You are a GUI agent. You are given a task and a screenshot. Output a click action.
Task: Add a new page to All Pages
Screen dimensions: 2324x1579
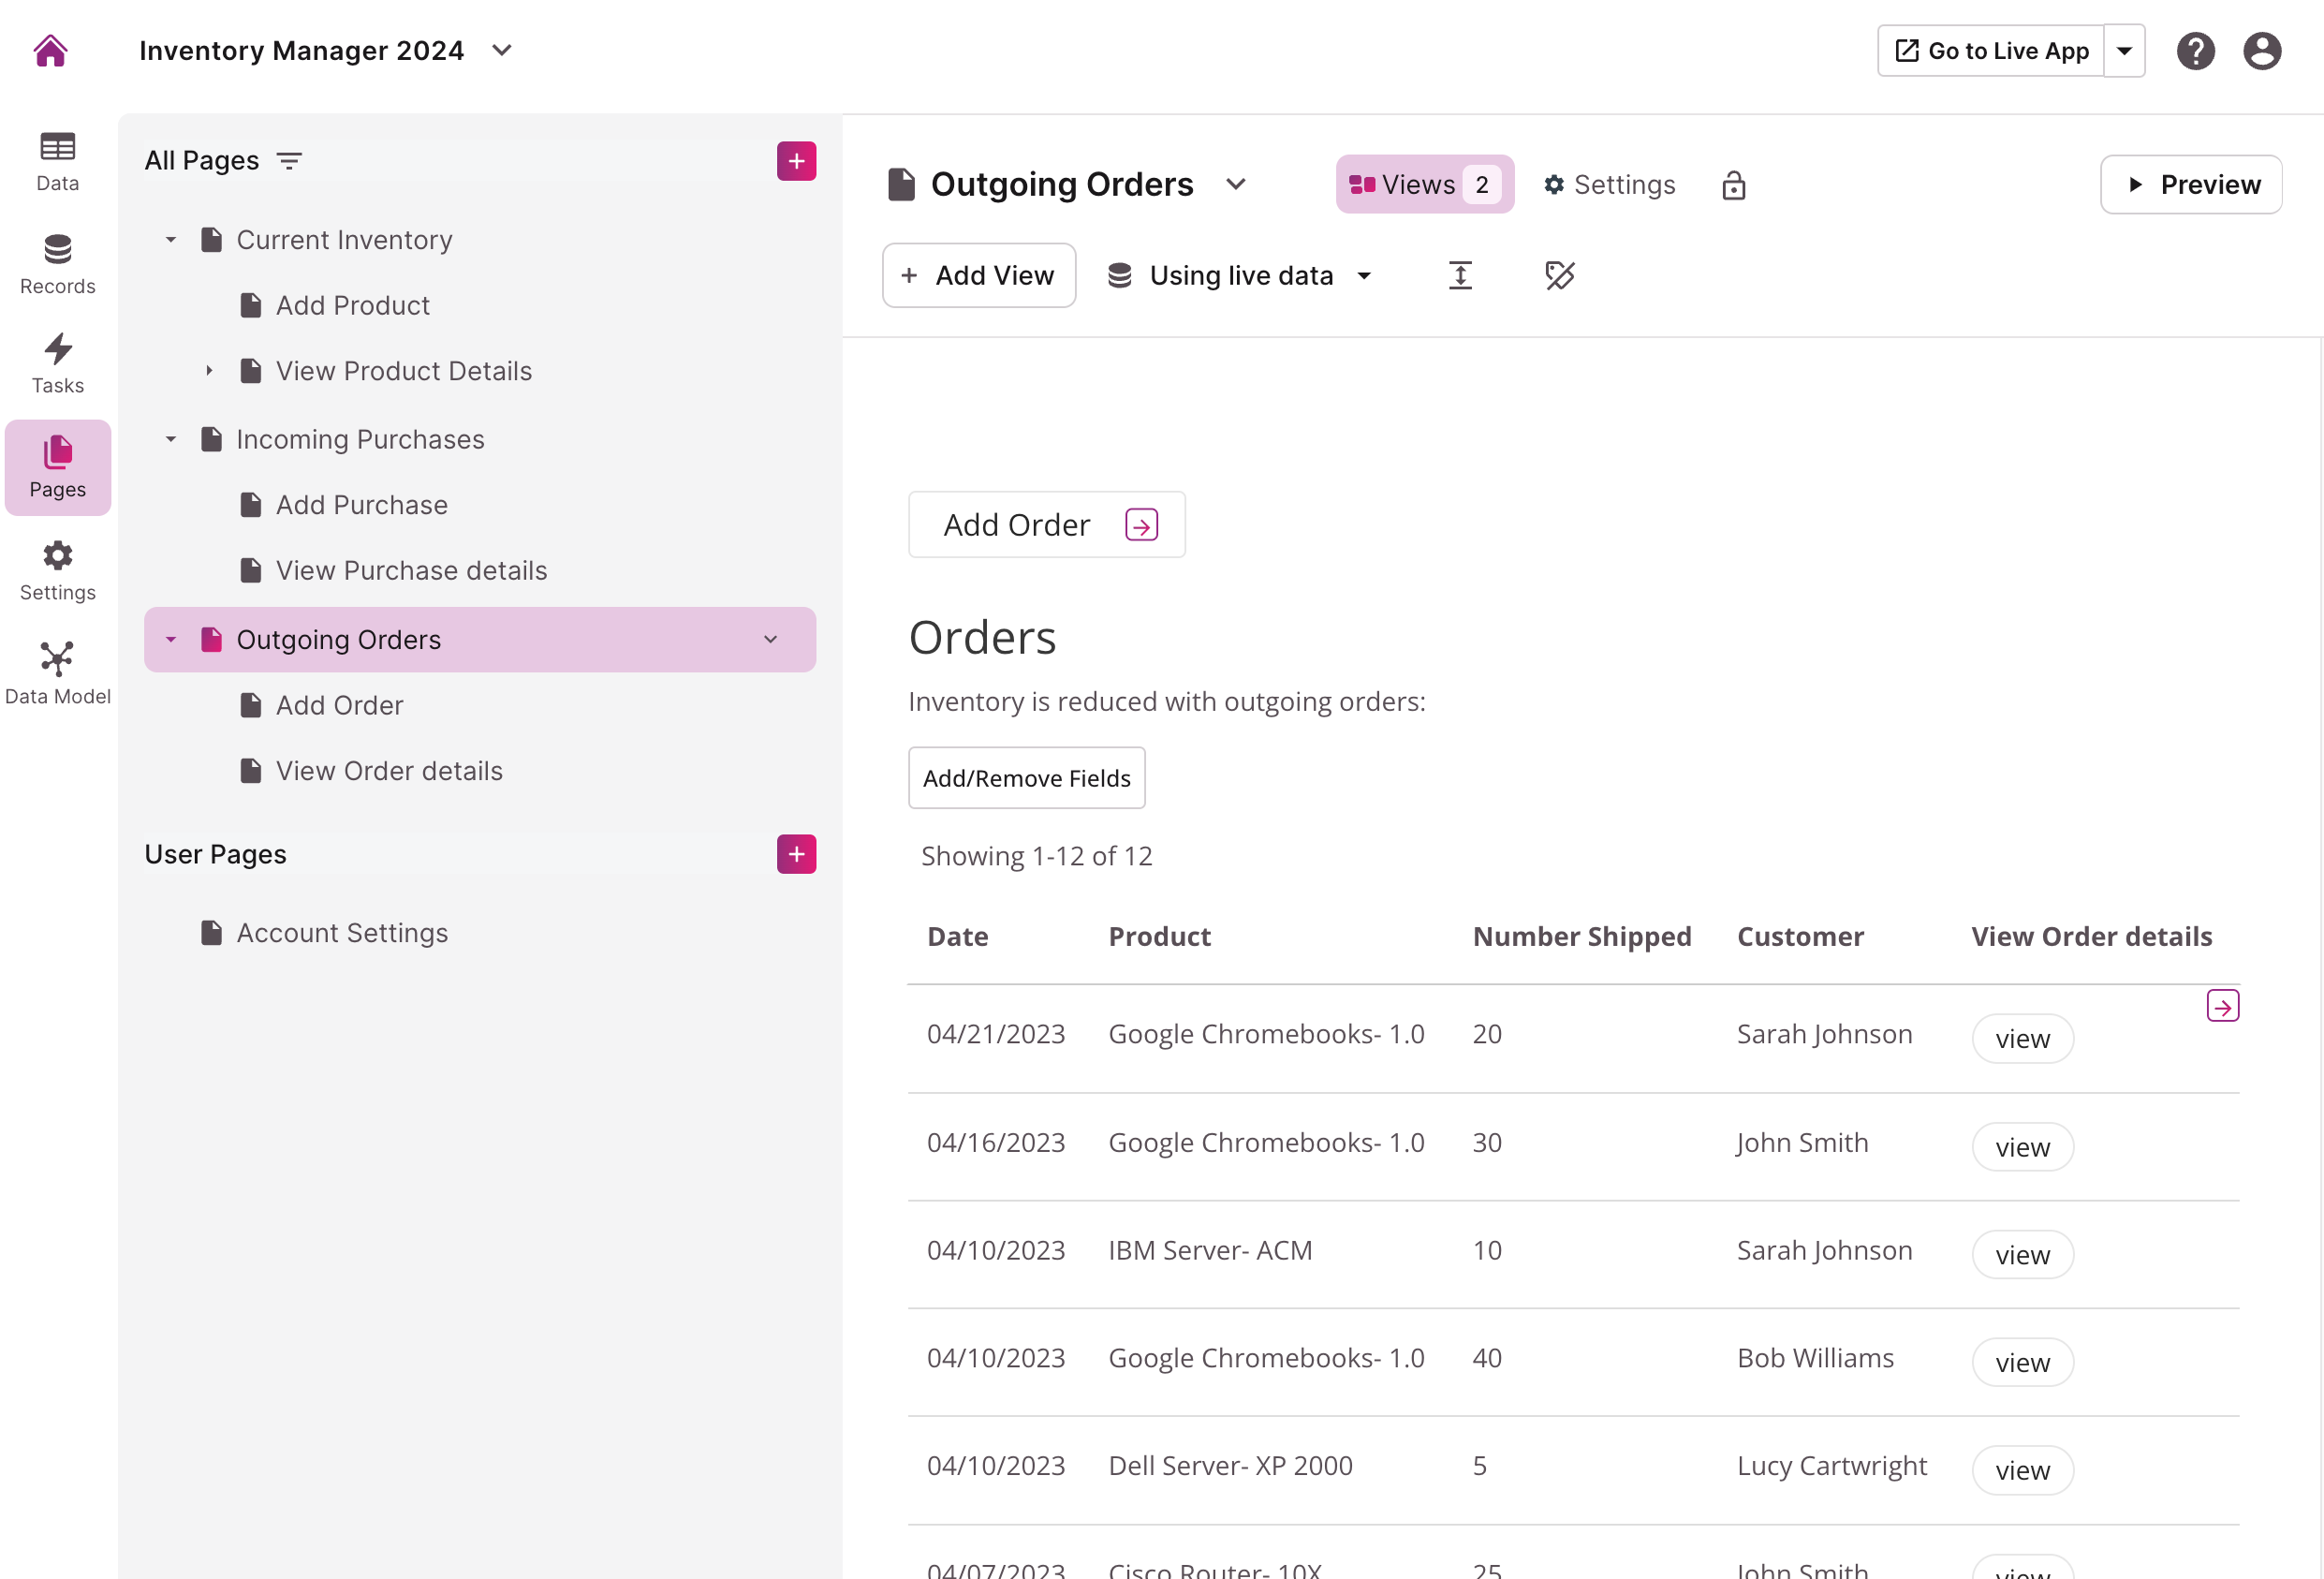[x=796, y=161]
